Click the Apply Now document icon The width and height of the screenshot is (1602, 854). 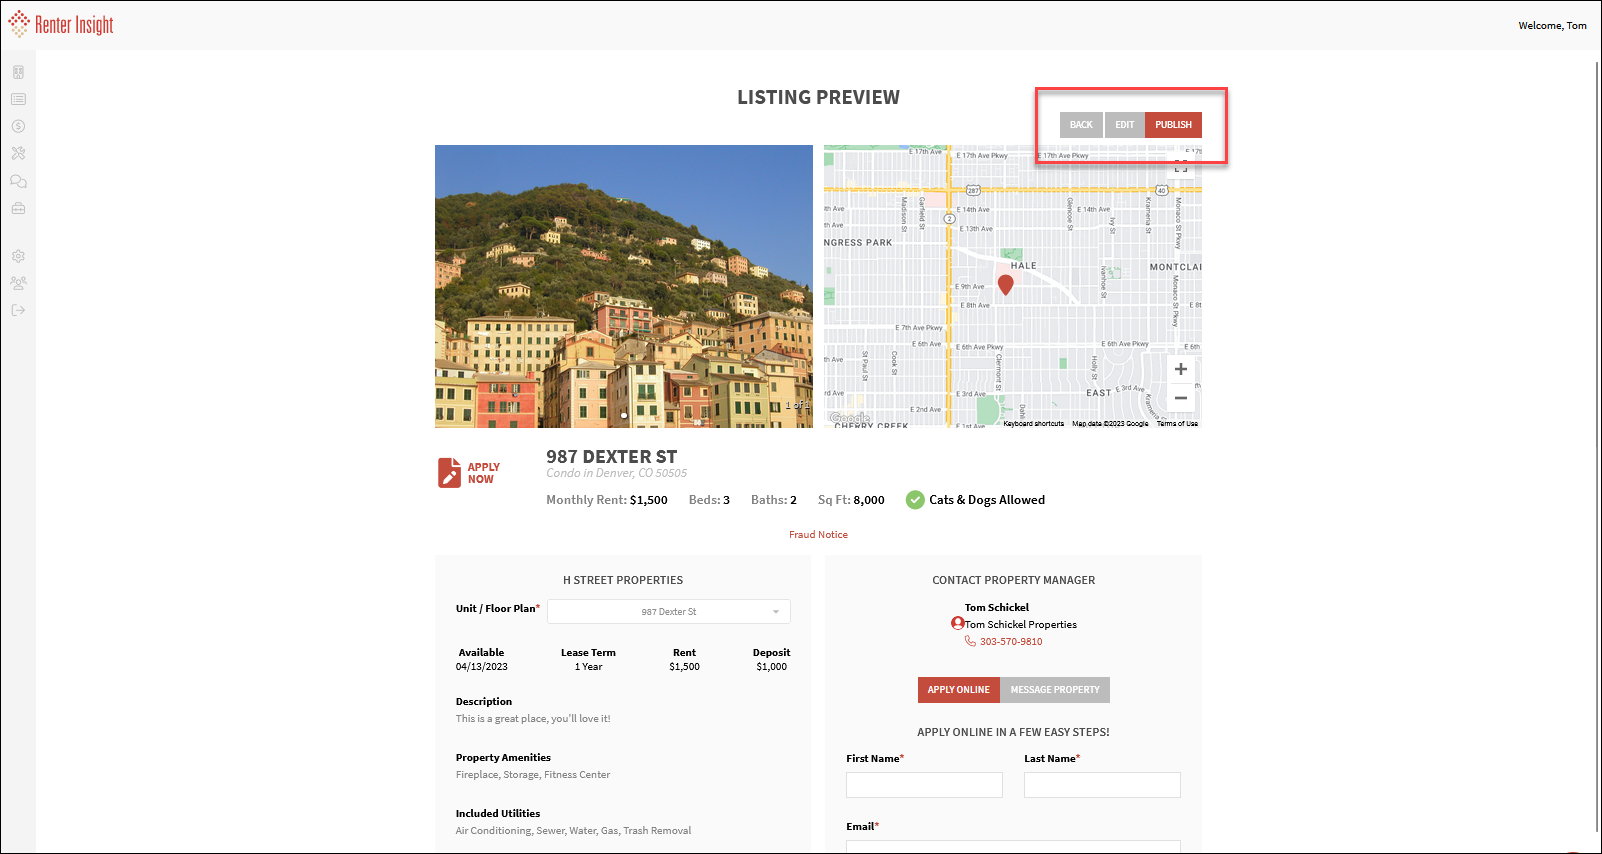coord(449,472)
